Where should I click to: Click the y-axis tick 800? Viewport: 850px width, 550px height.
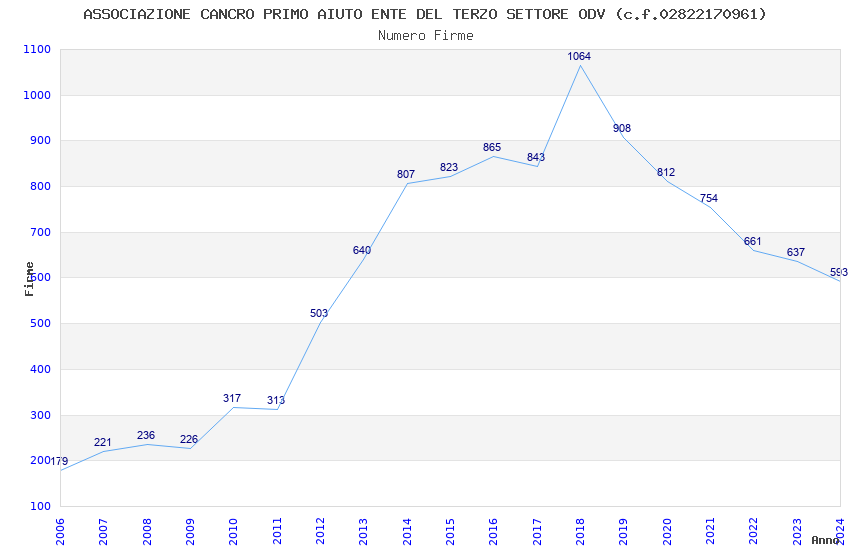[x=40, y=186]
